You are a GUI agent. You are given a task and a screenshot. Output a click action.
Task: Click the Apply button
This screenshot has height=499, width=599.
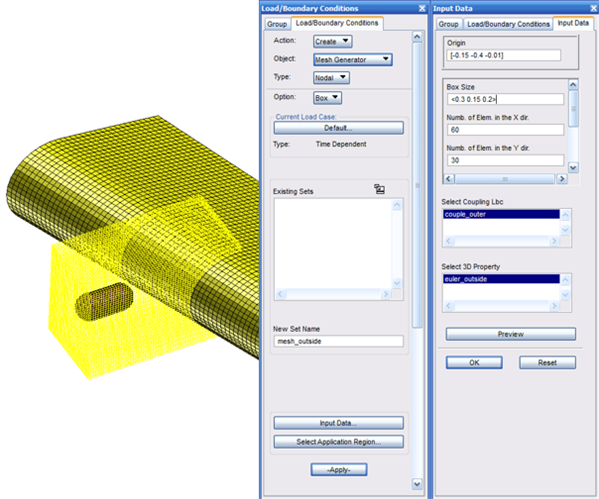point(339,470)
